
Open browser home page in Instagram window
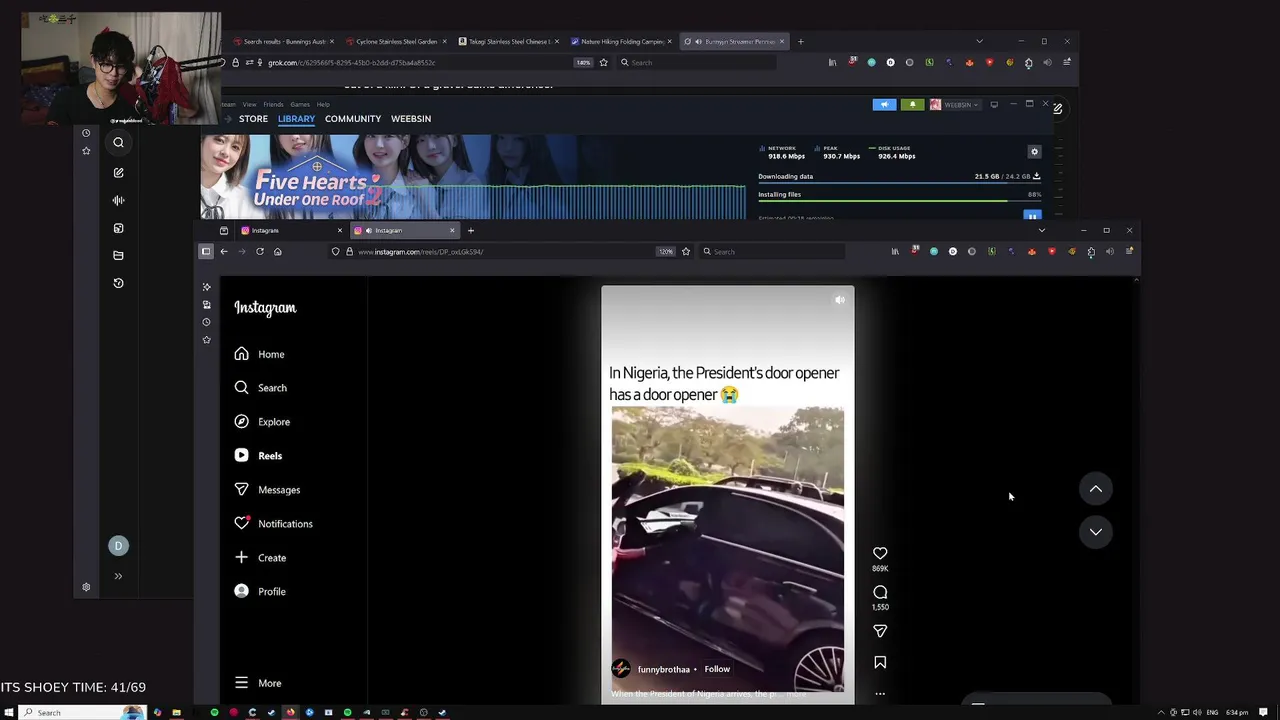click(x=278, y=252)
